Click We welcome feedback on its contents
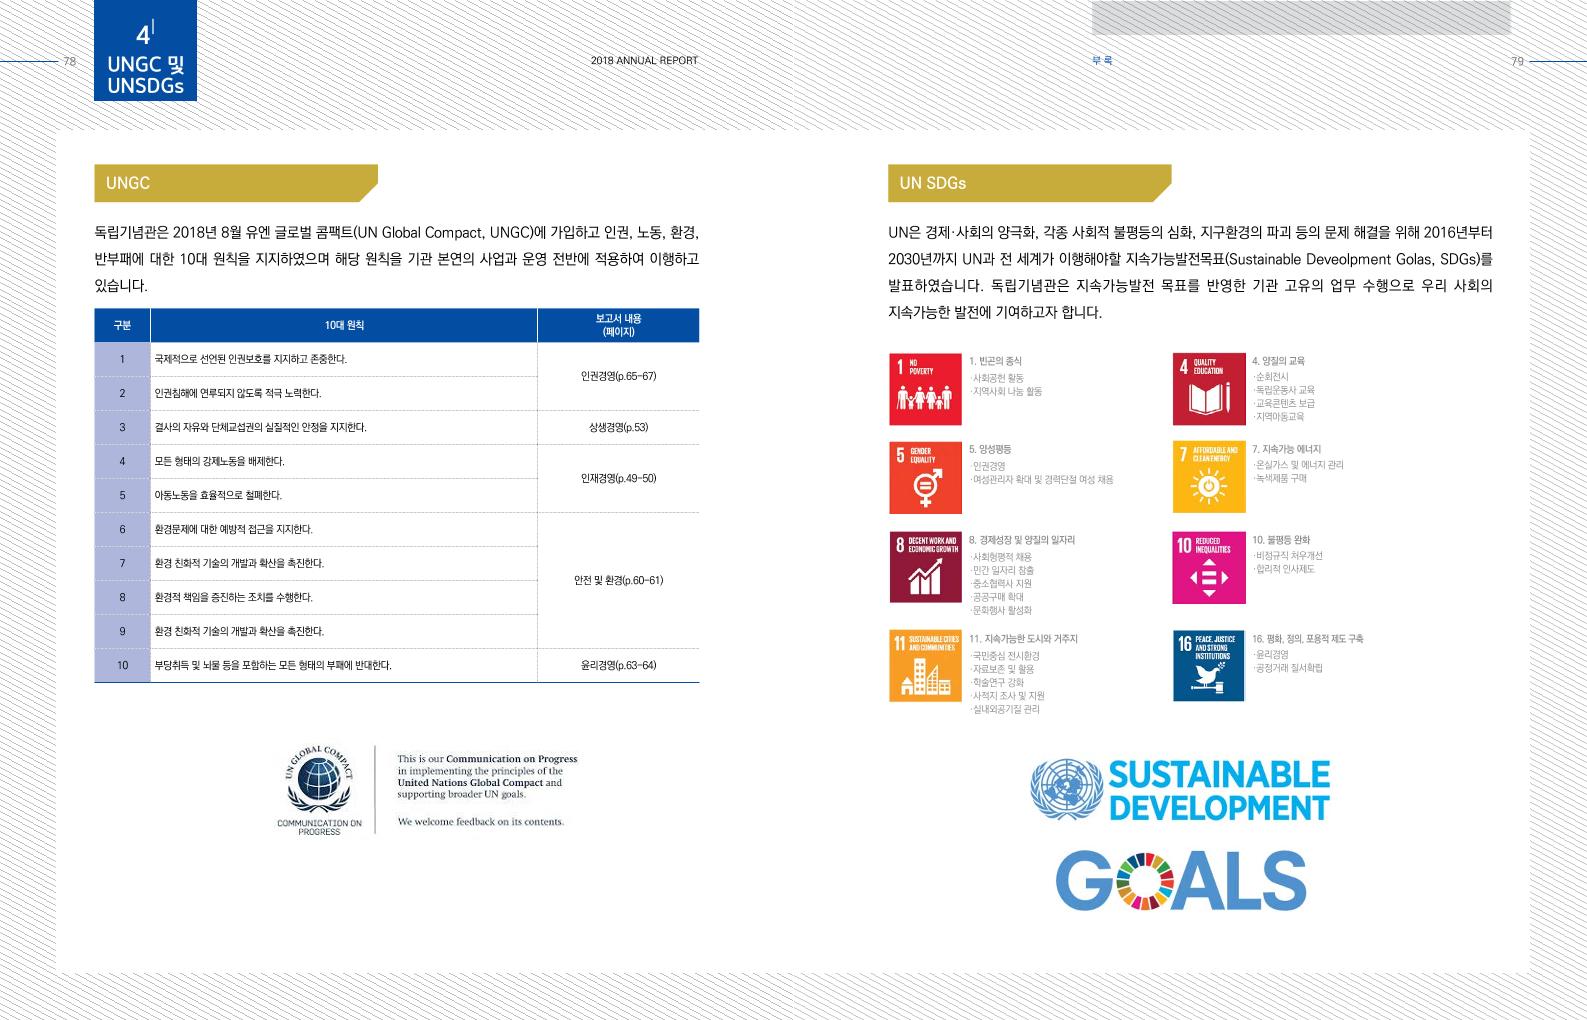 [x=480, y=822]
